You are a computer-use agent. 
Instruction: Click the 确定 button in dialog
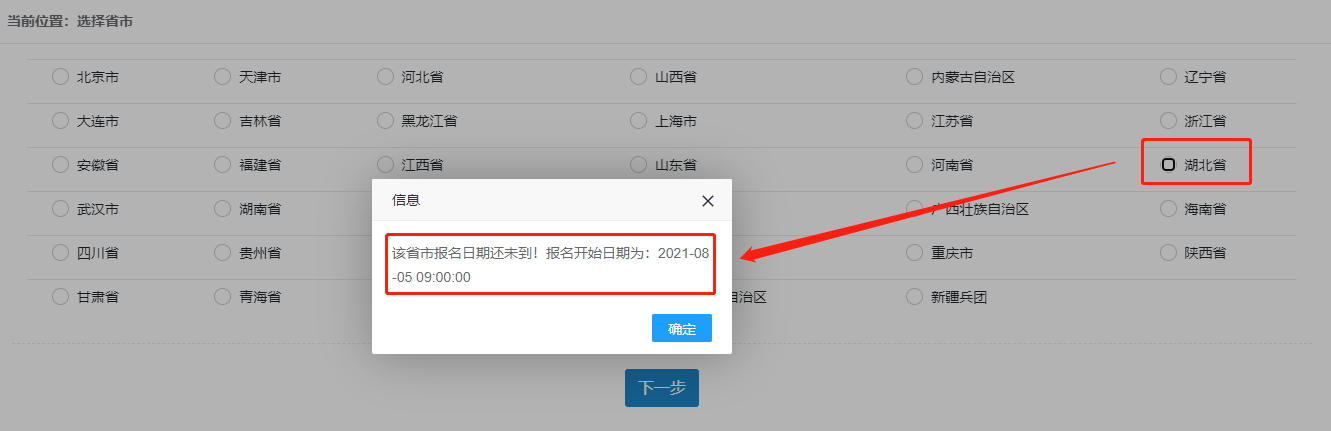(x=682, y=328)
